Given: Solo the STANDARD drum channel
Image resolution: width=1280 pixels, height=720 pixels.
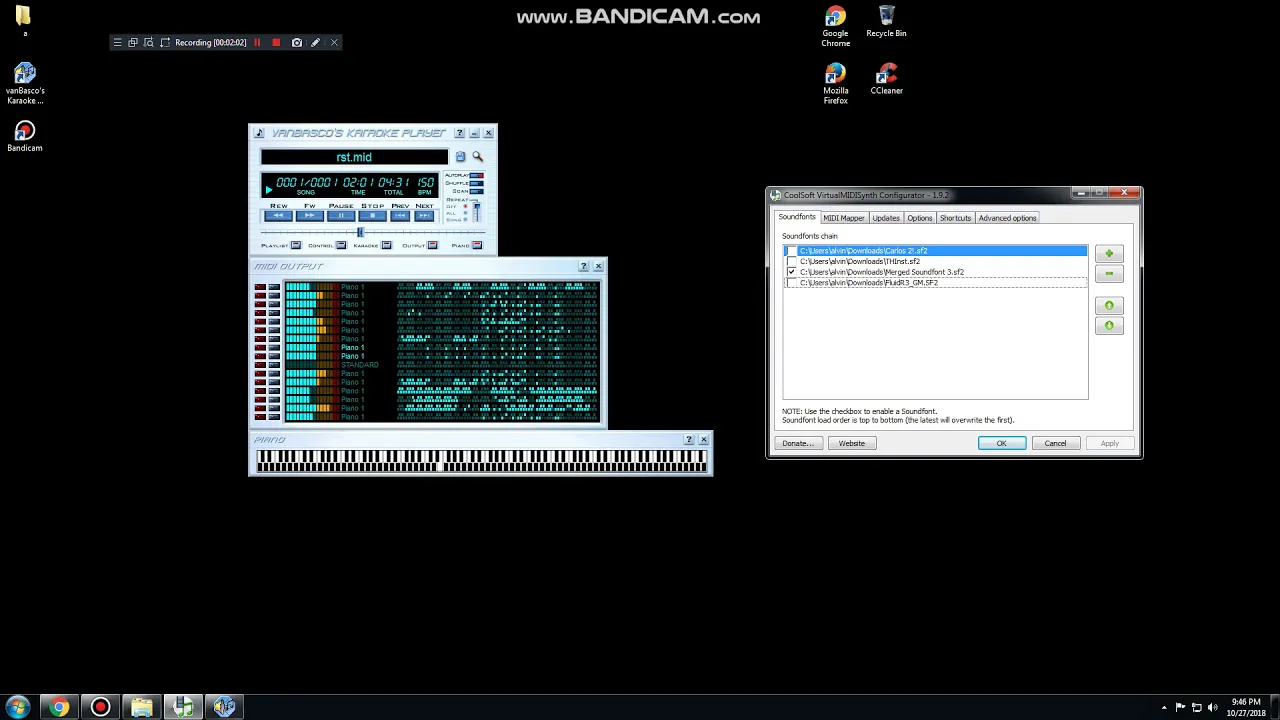Looking at the screenshot, I should 274,365.
